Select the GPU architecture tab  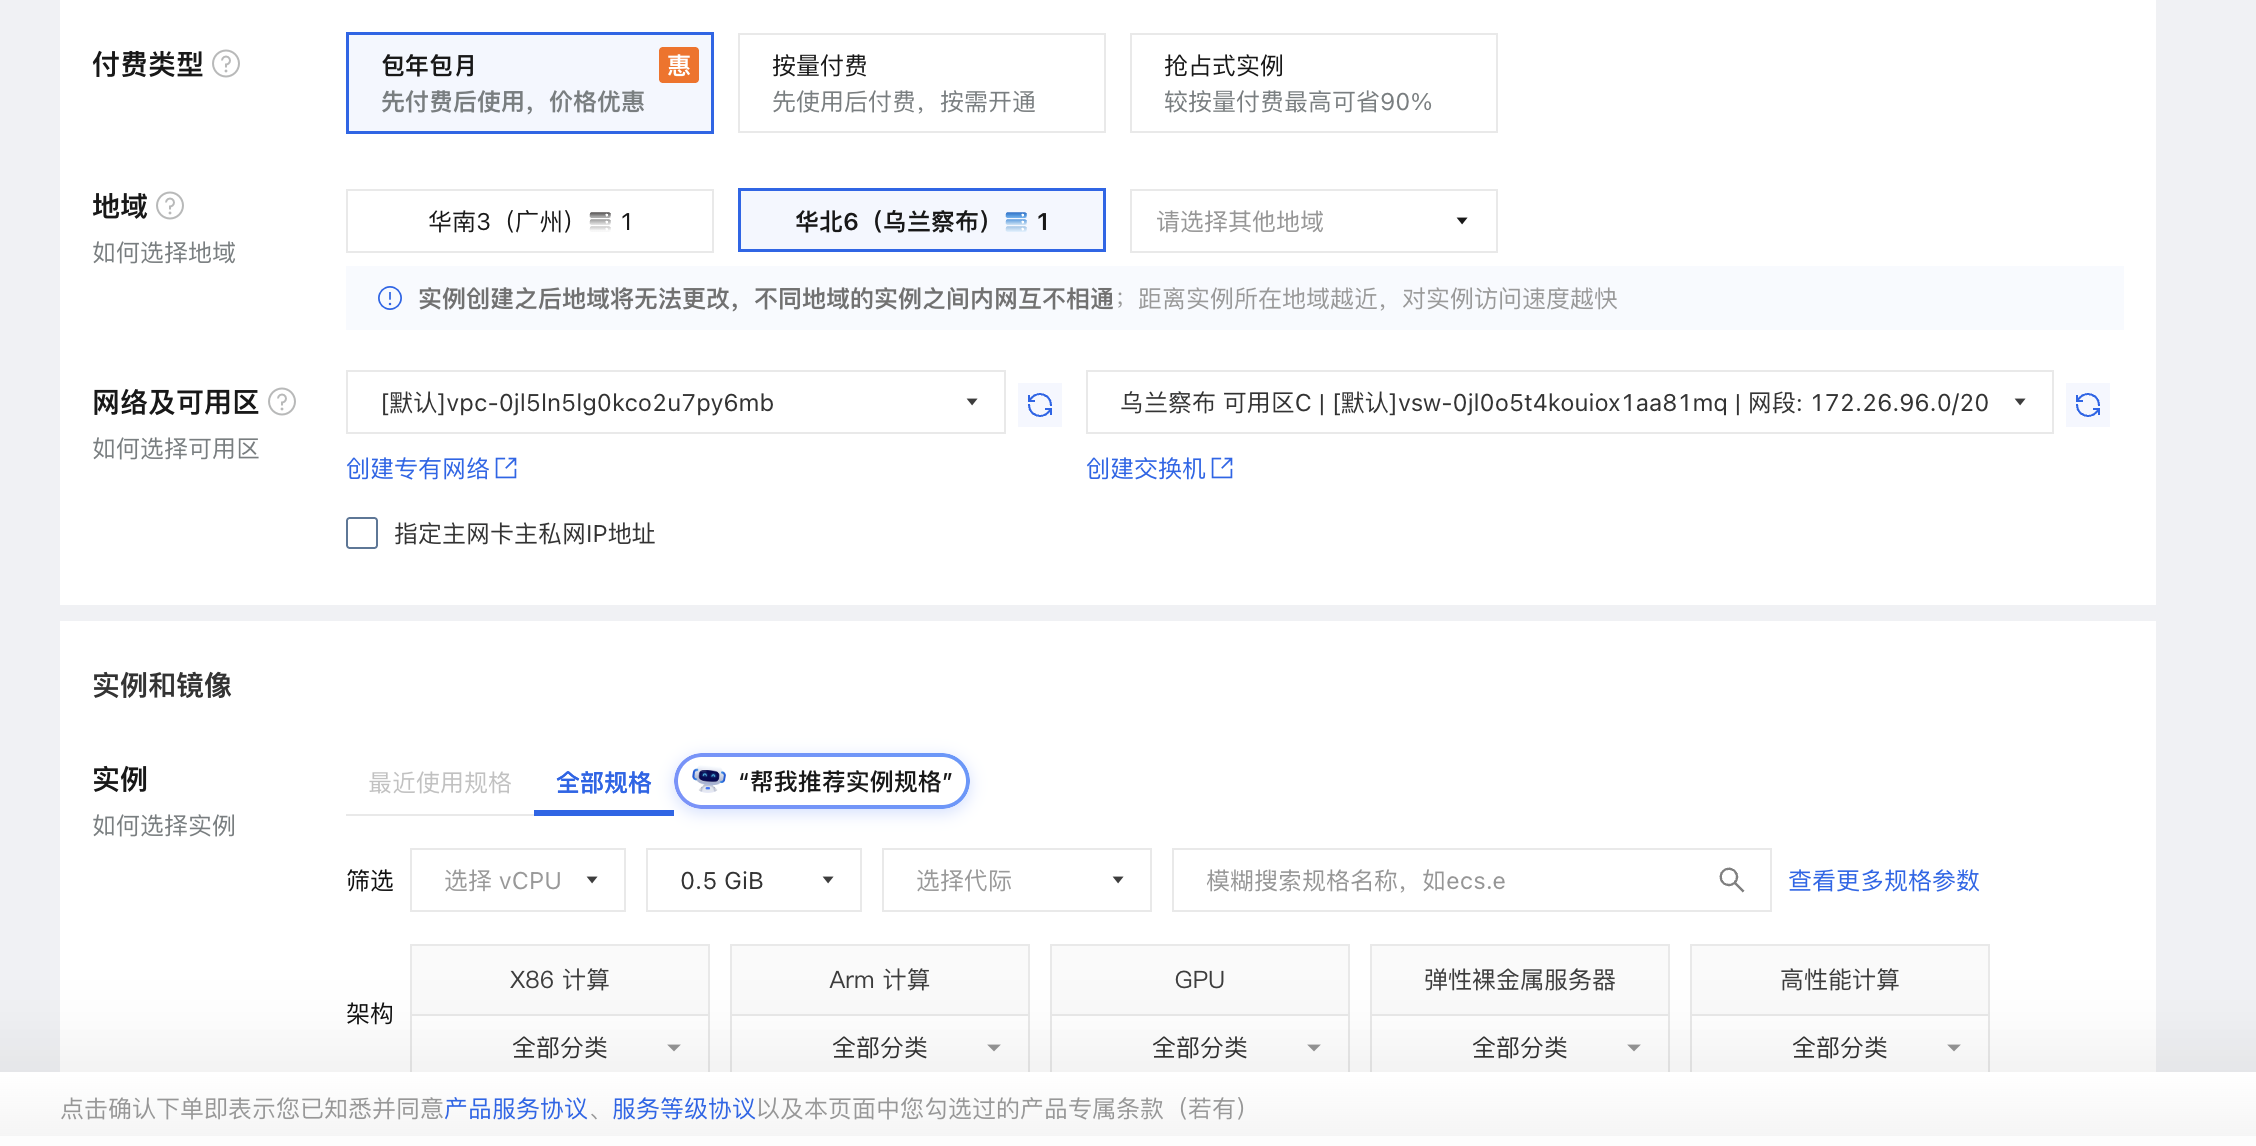coord(1199,980)
